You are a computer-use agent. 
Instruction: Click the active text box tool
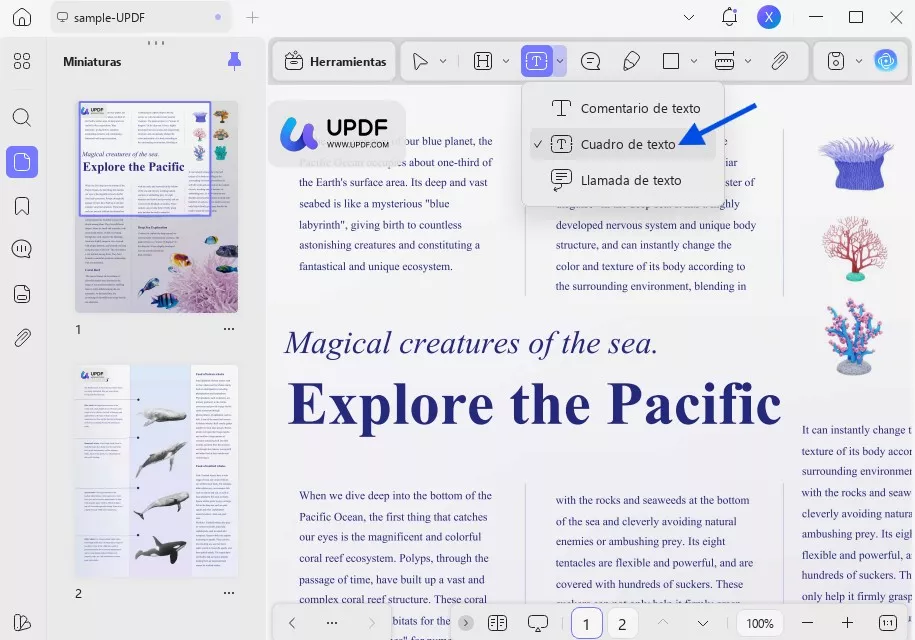point(536,61)
